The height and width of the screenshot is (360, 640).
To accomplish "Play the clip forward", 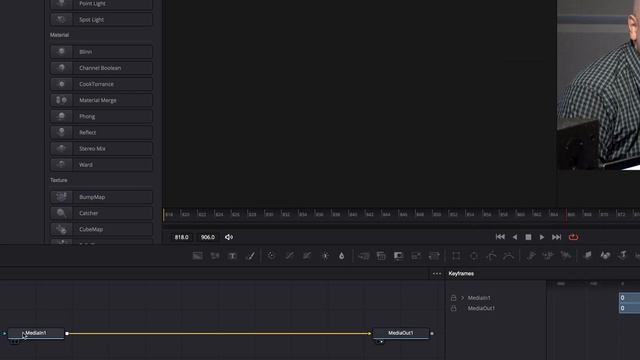I will 542,237.
